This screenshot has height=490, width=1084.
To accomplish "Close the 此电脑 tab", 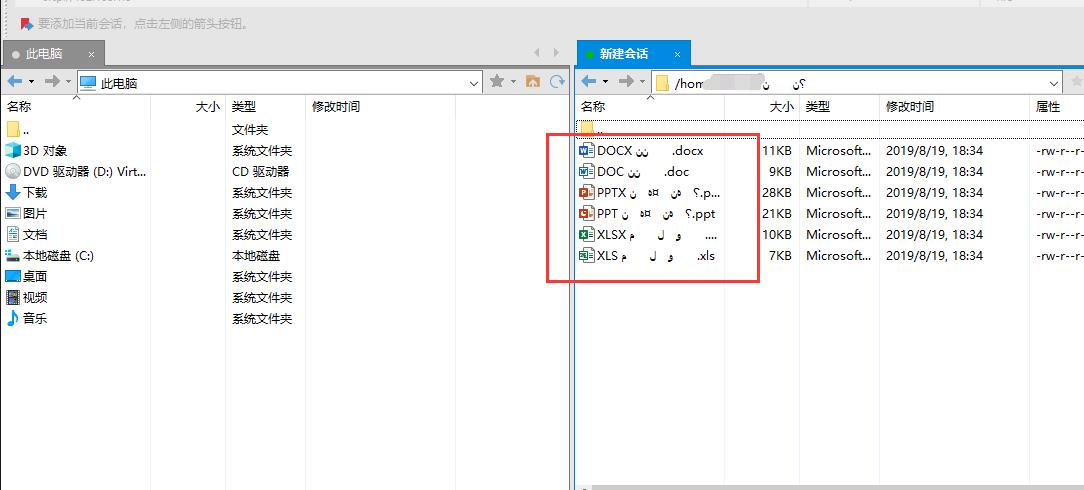I will pos(91,55).
